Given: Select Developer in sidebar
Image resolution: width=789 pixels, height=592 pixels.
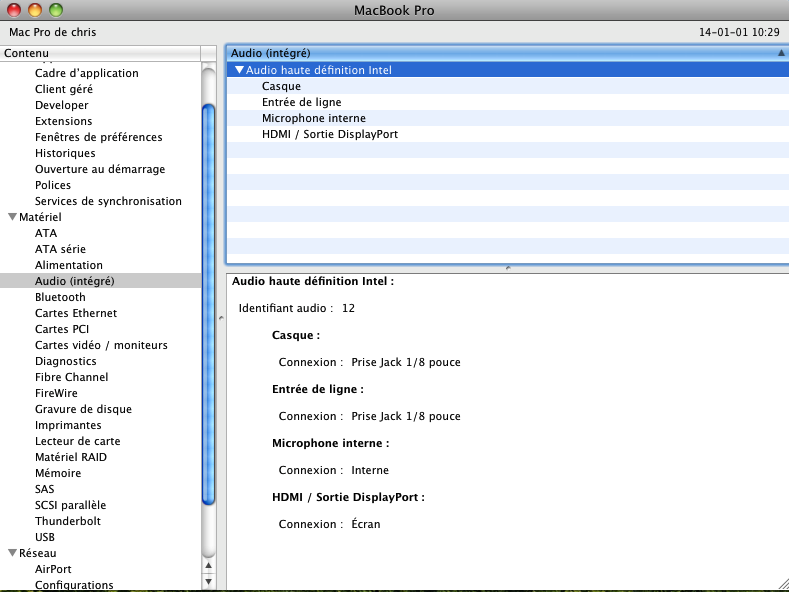Looking at the screenshot, I should click(61, 105).
